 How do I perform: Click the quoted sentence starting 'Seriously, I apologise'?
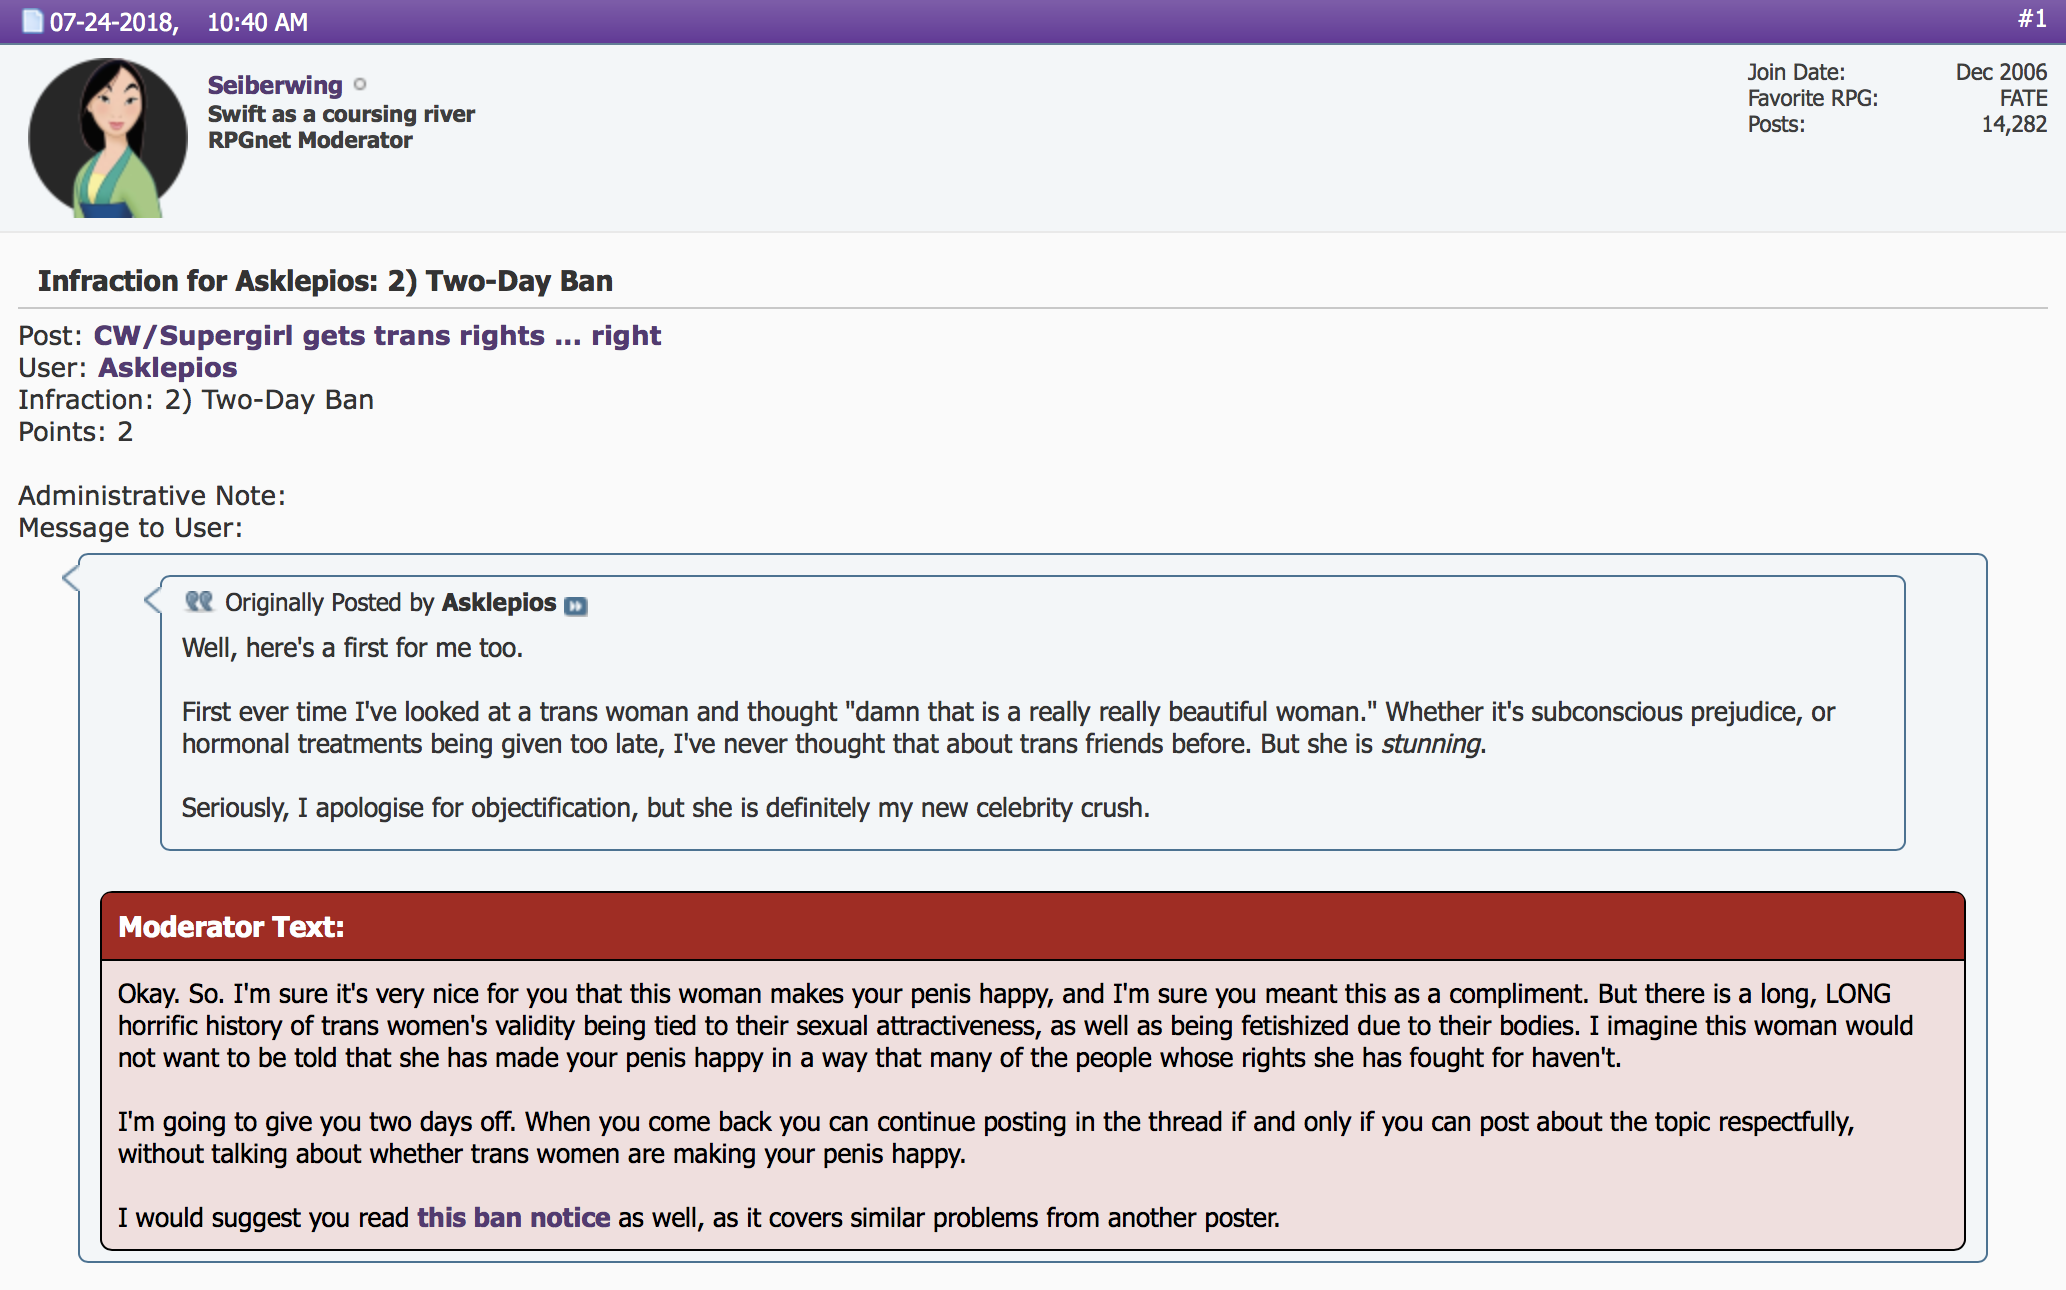(x=666, y=807)
